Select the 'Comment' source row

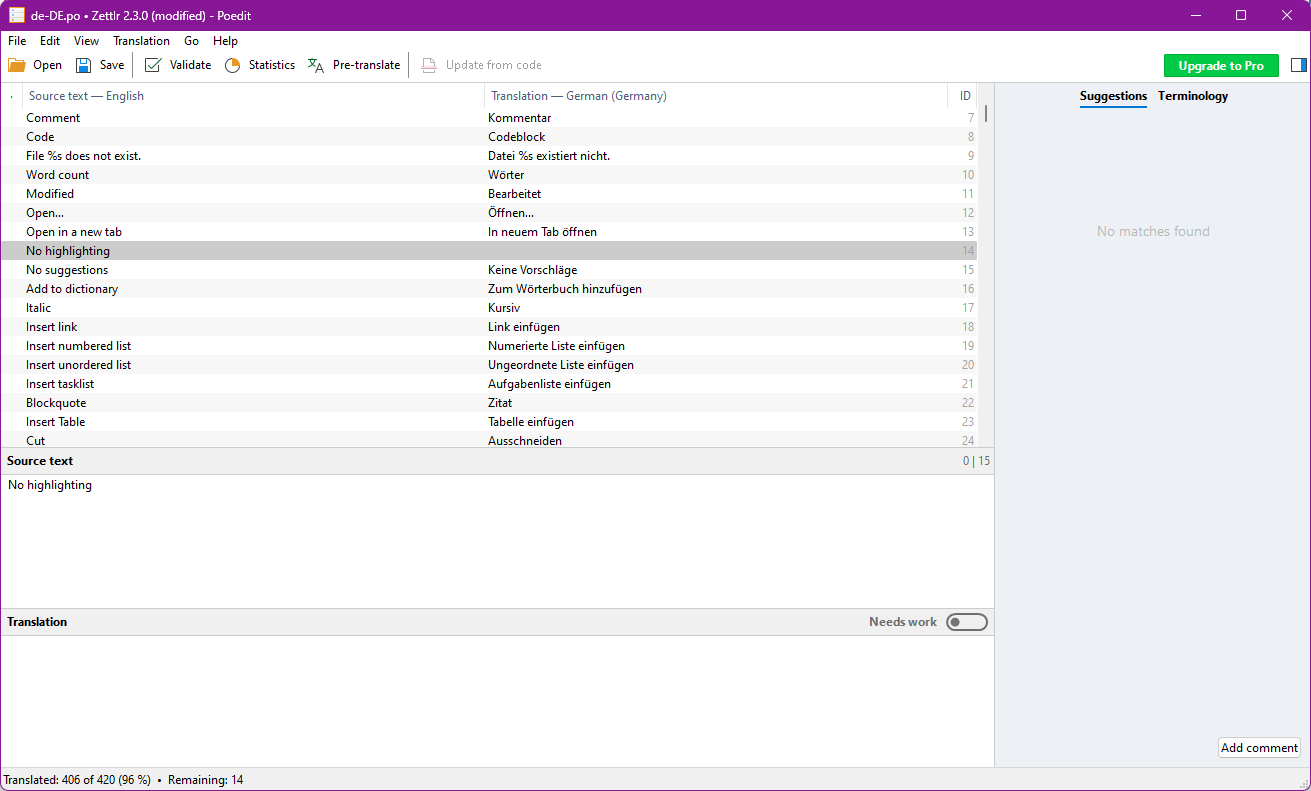pyautogui.click(x=489, y=118)
